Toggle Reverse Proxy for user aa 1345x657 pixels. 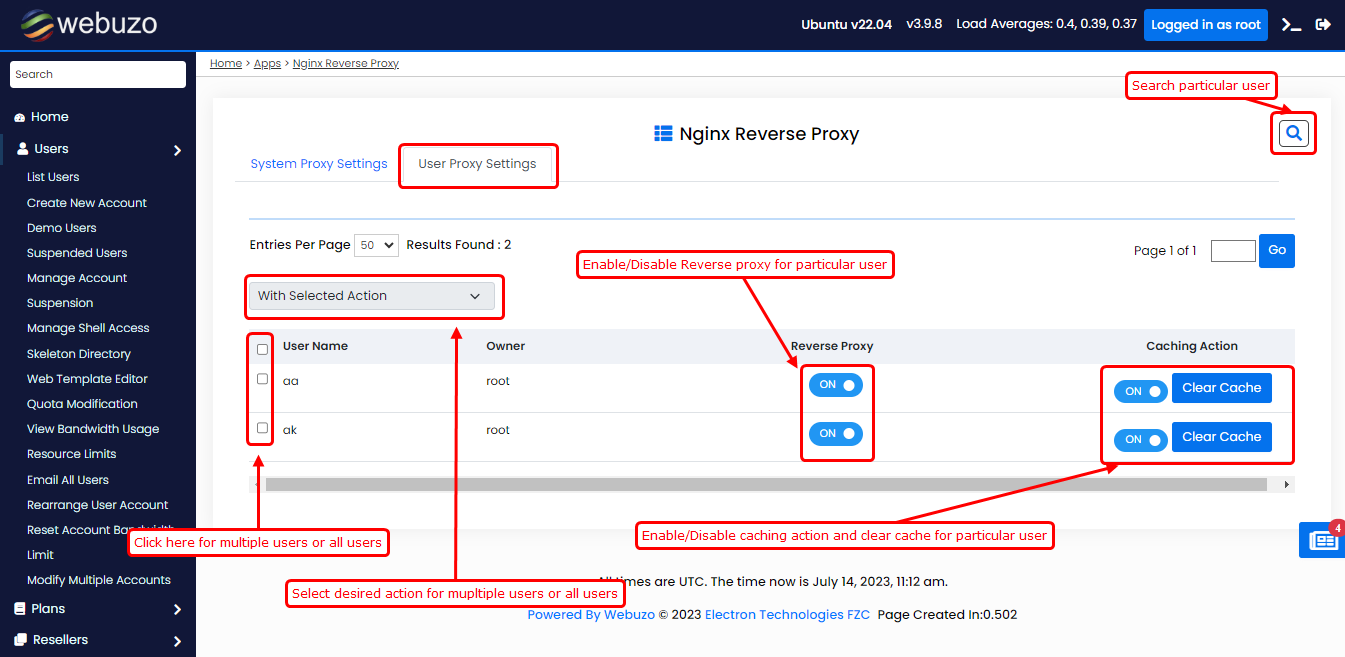click(x=835, y=385)
